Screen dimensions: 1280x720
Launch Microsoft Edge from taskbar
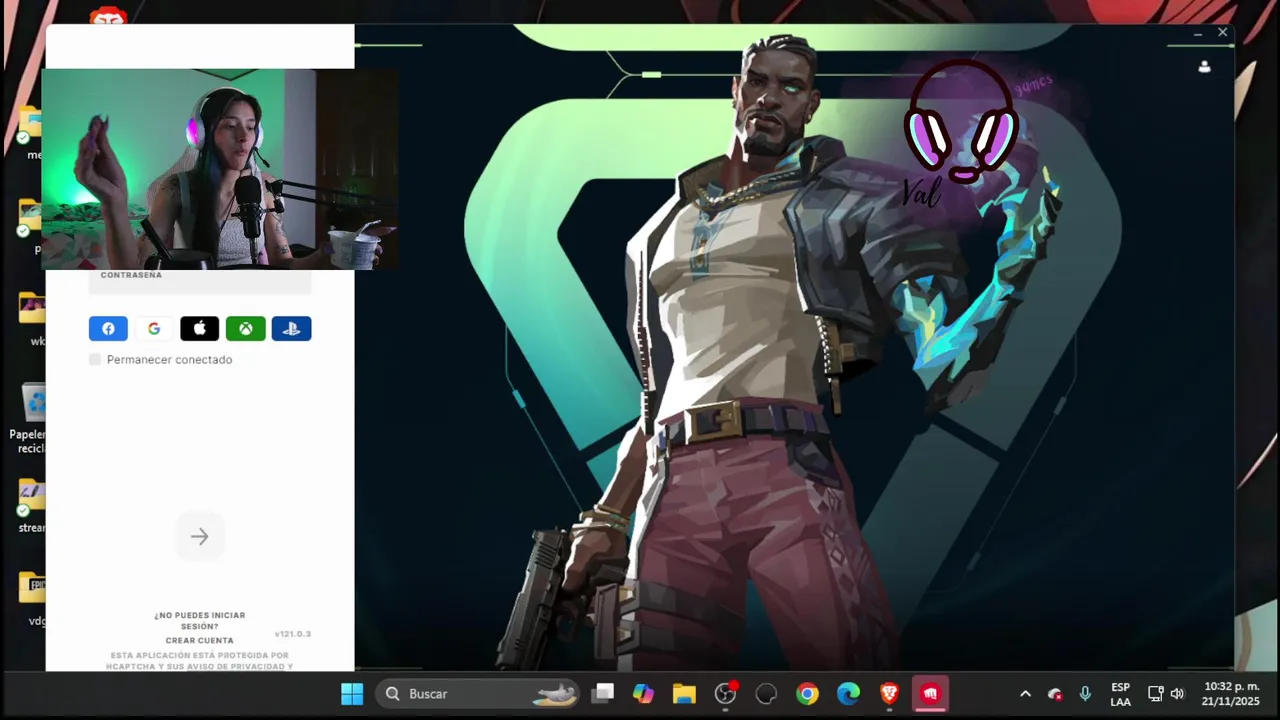pyautogui.click(x=849, y=694)
